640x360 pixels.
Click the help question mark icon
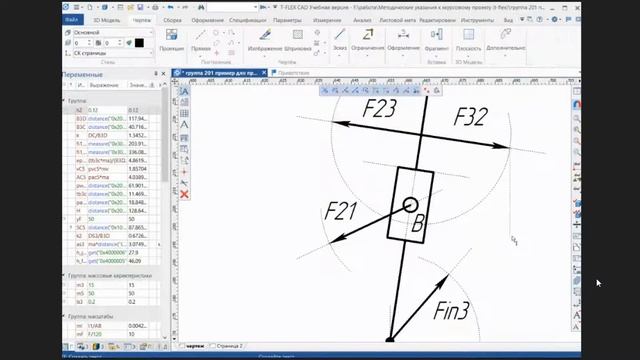[x=540, y=19]
